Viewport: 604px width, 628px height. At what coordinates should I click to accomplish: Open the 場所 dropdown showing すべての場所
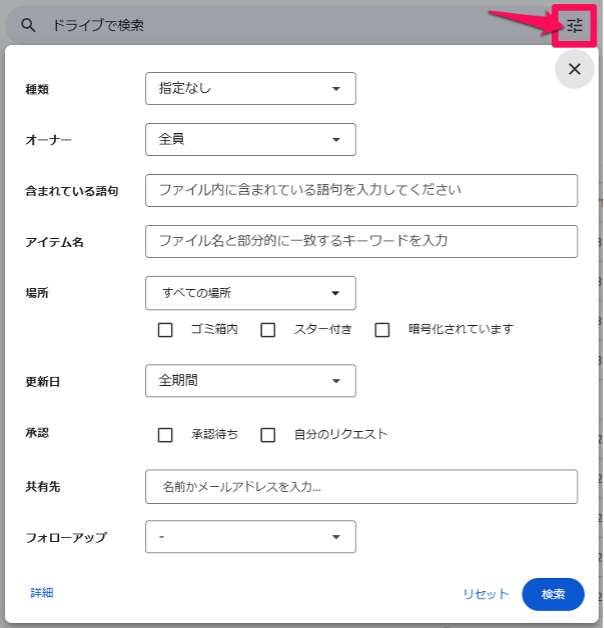point(250,293)
